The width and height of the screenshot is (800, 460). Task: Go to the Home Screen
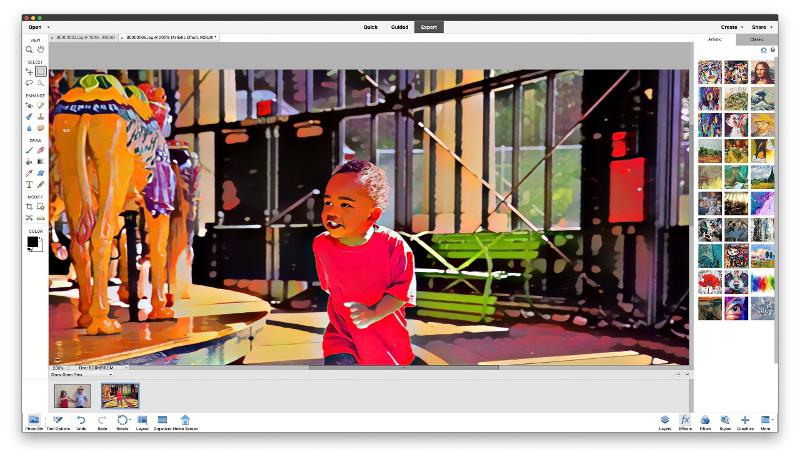click(x=185, y=422)
